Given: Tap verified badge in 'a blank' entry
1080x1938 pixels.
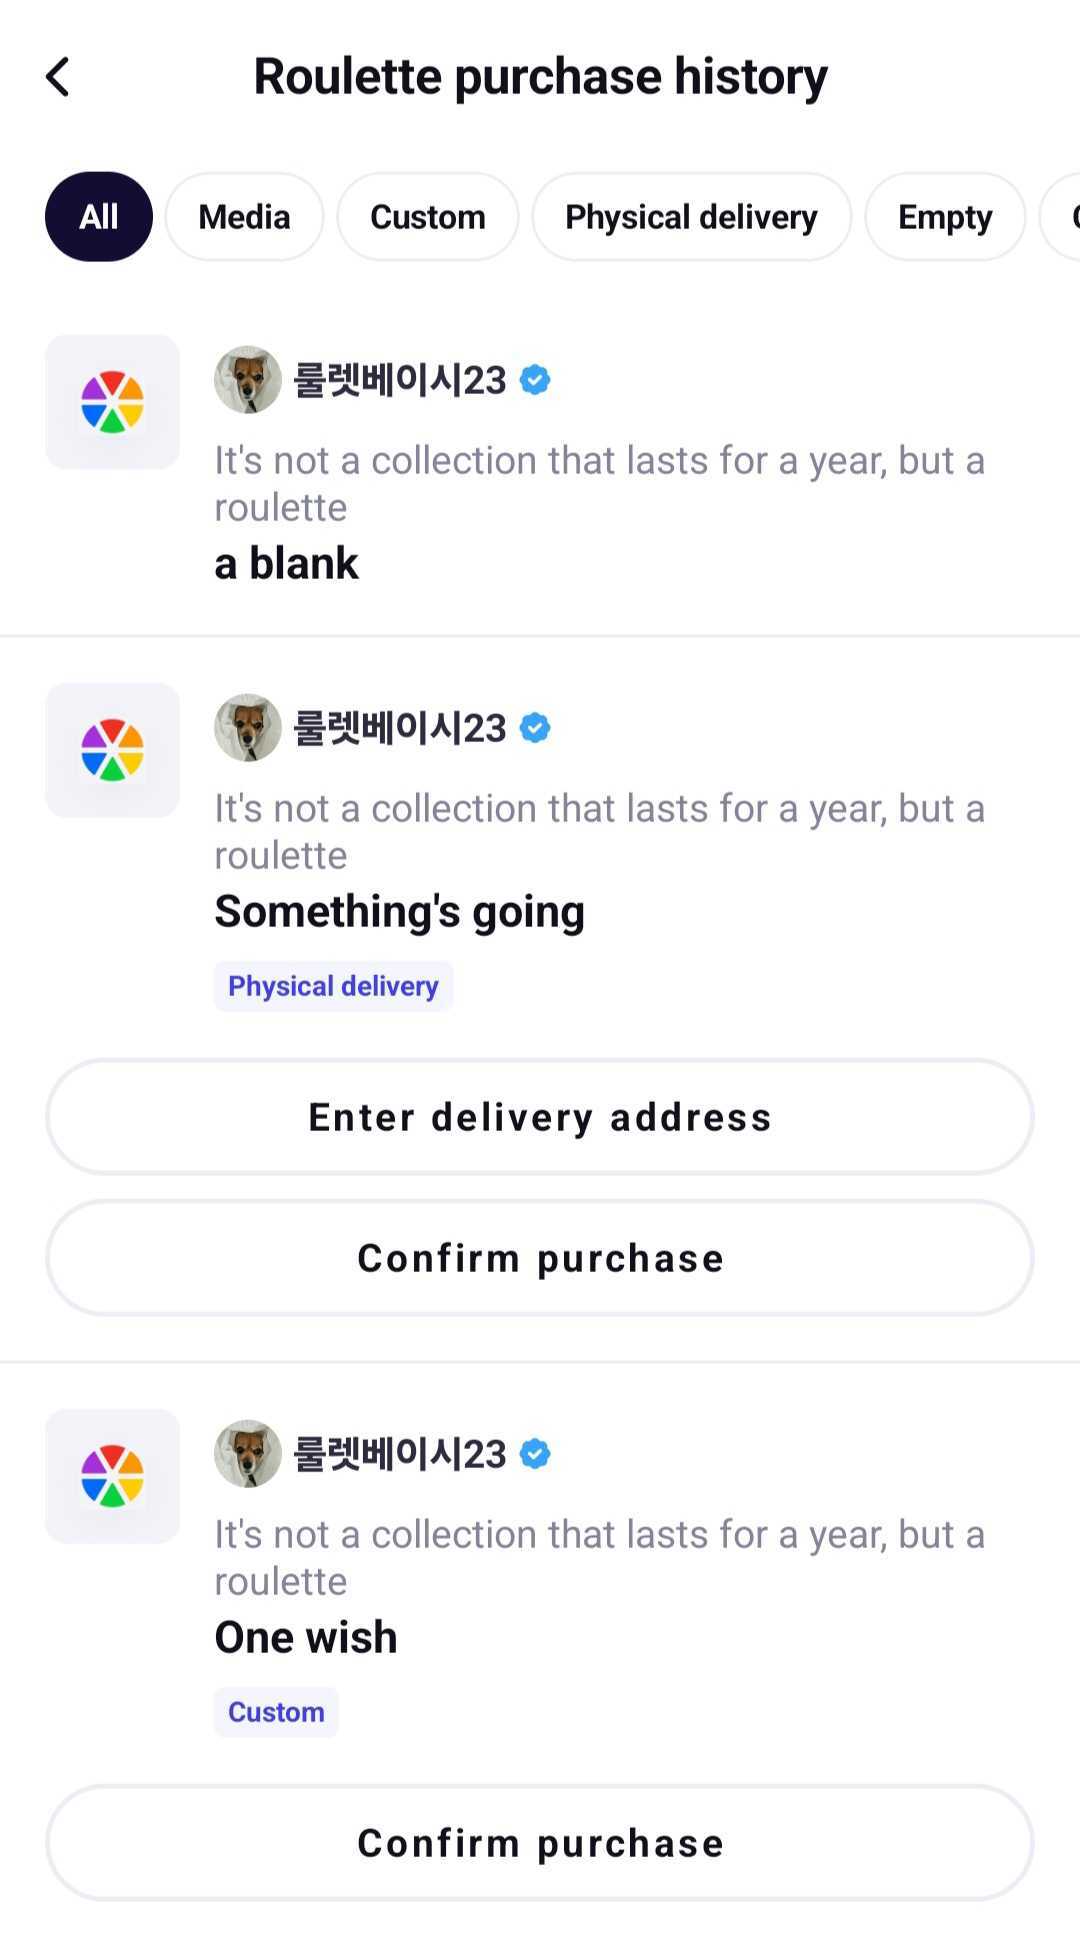Looking at the screenshot, I should (x=535, y=380).
